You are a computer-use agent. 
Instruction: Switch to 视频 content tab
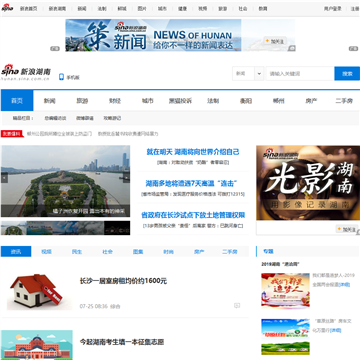tap(46, 252)
